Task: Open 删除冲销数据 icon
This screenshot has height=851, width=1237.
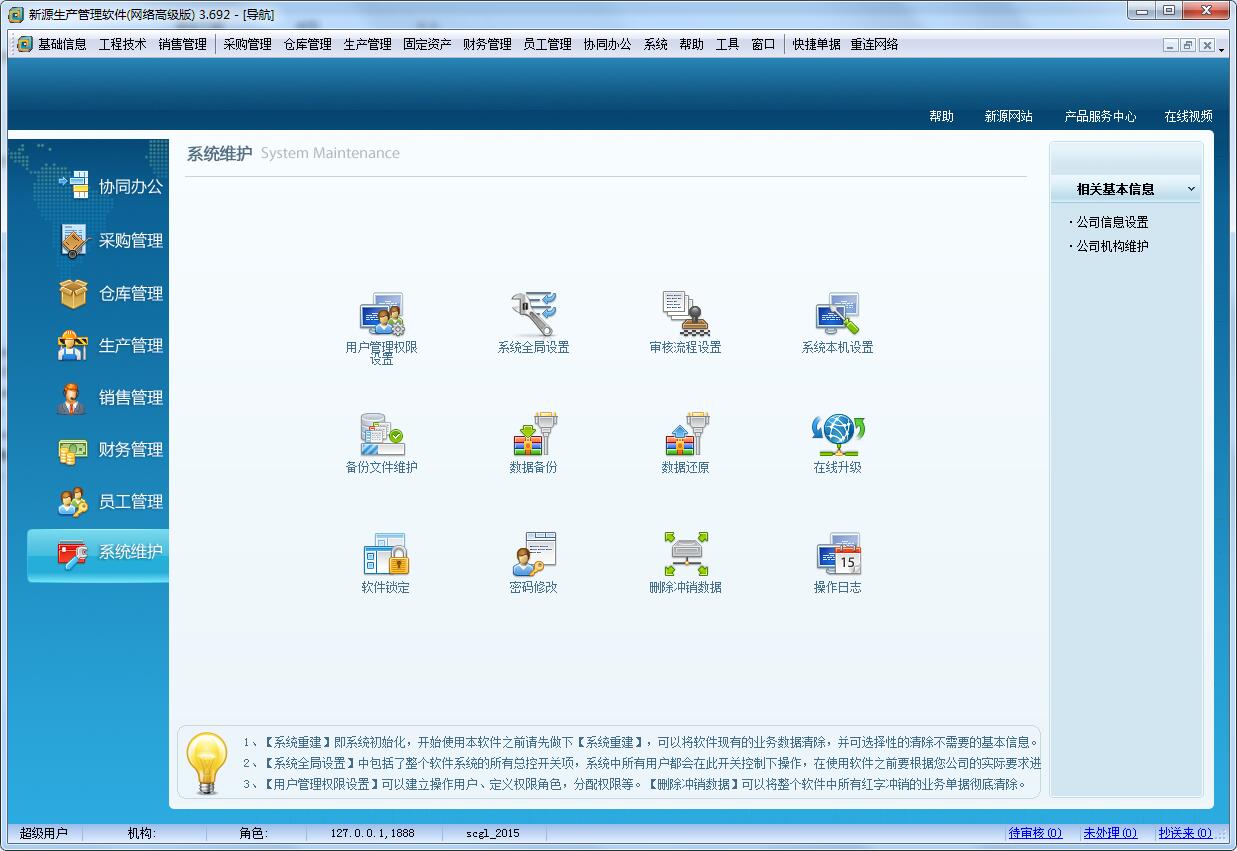Action: (x=685, y=555)
